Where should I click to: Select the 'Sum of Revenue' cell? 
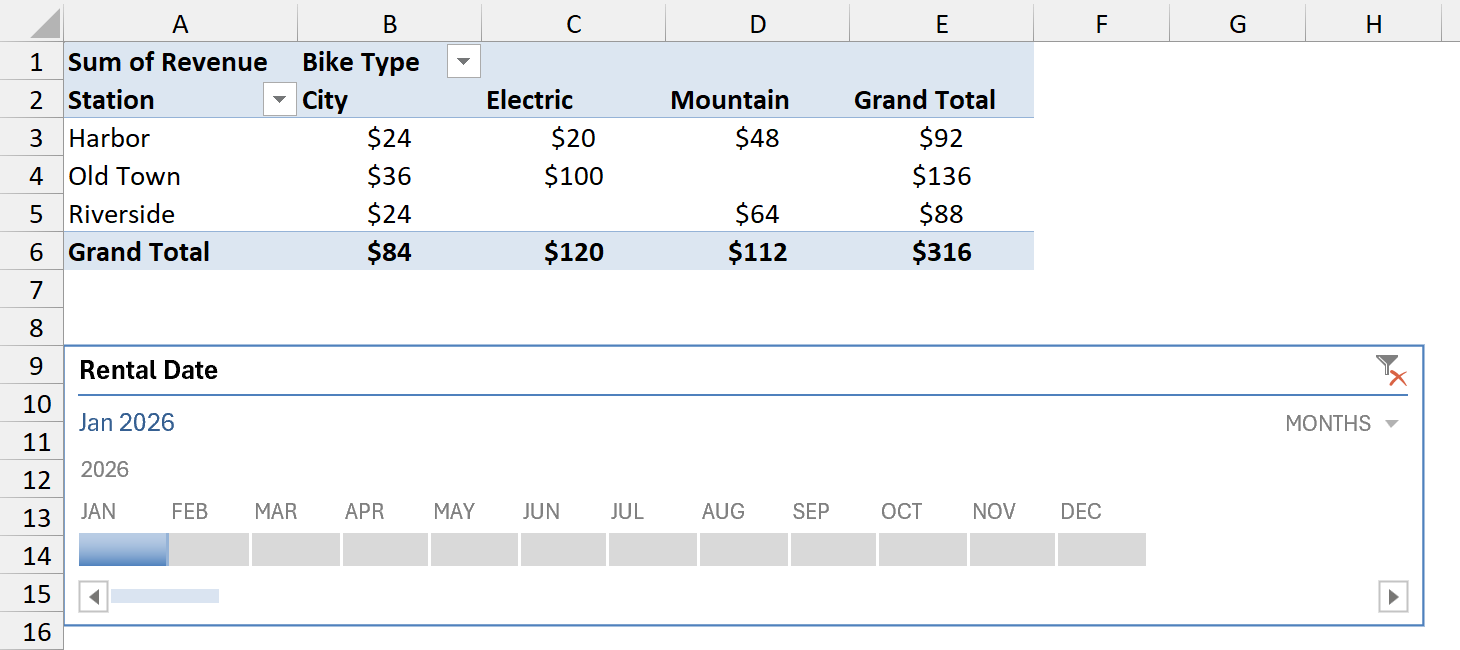click(x=180, y=62)
